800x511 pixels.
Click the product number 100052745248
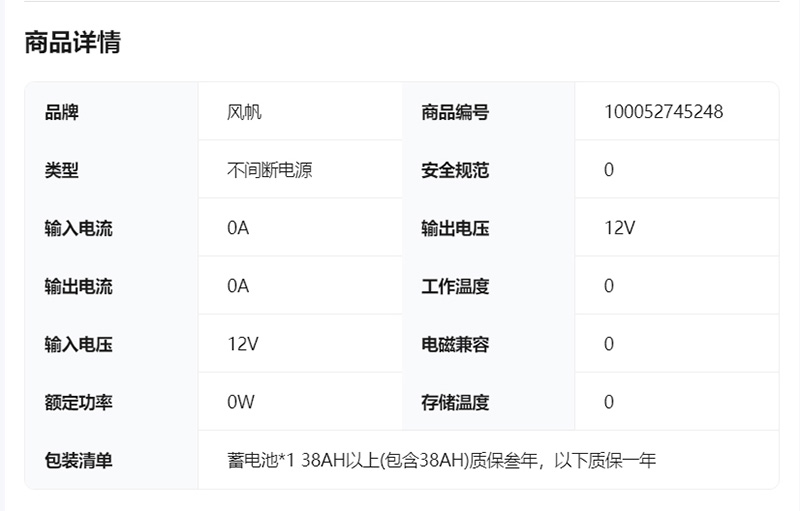663,112
